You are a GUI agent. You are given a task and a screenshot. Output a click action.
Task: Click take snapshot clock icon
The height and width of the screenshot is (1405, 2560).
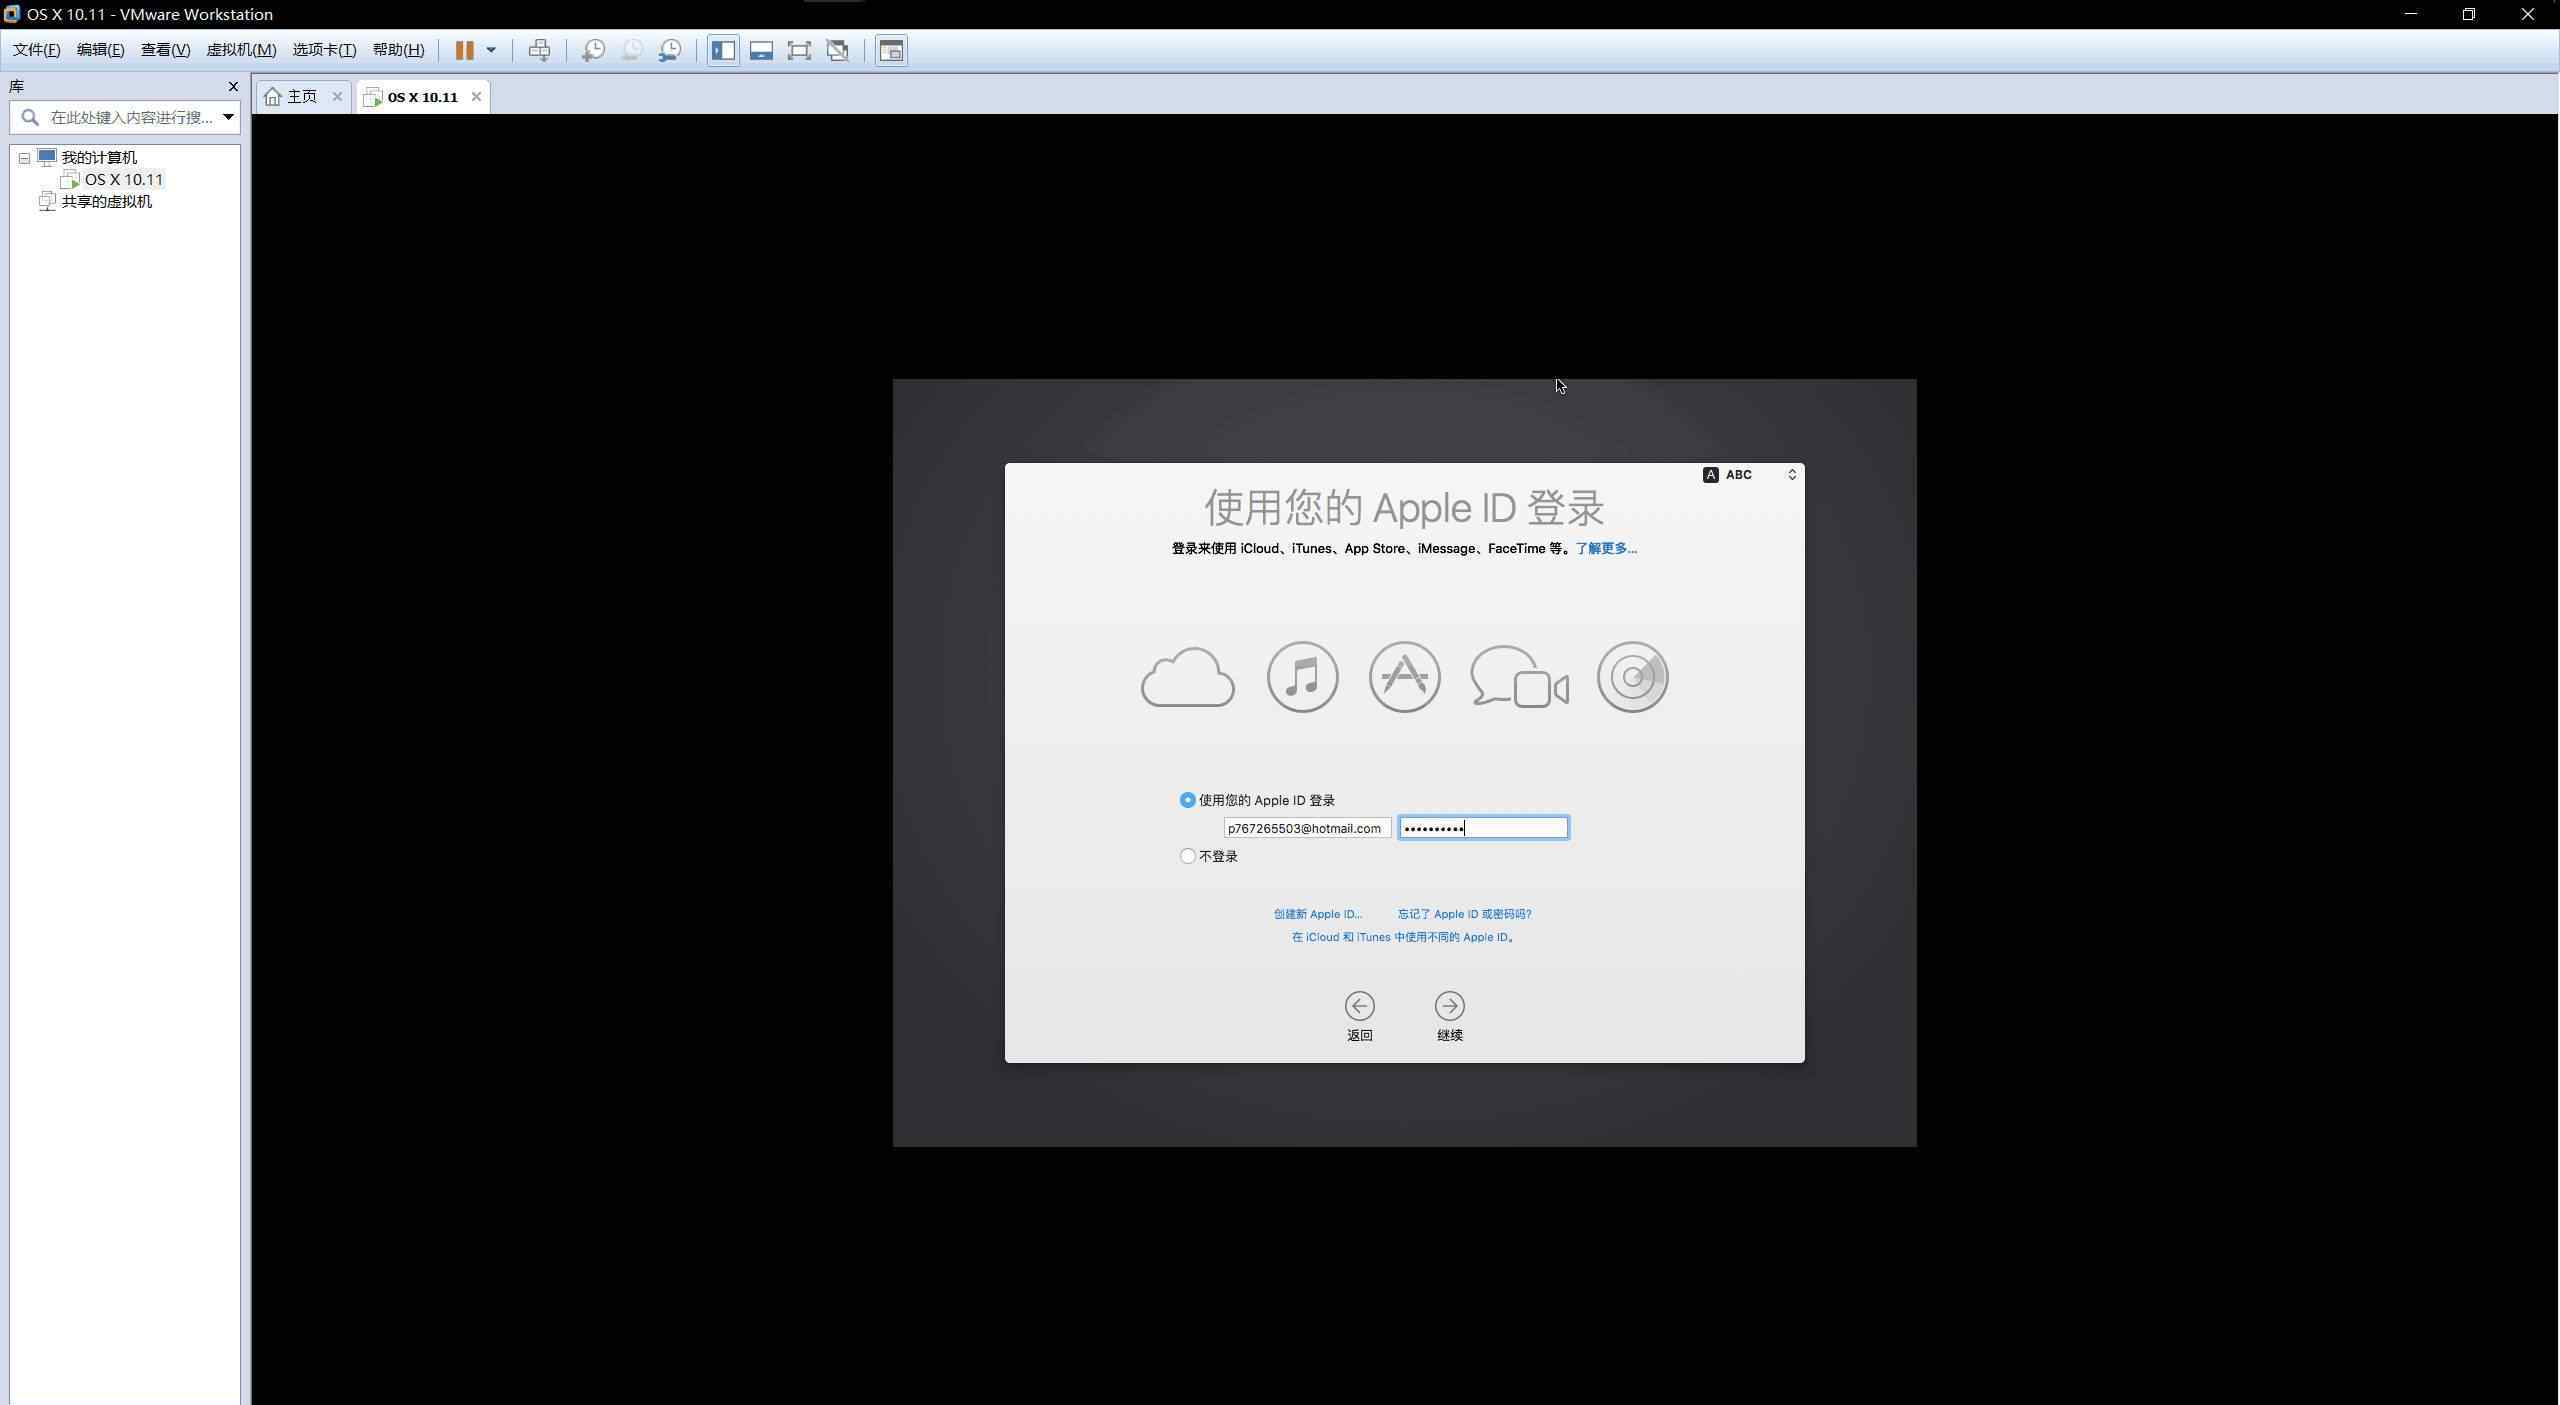click(x=593, y=50)
